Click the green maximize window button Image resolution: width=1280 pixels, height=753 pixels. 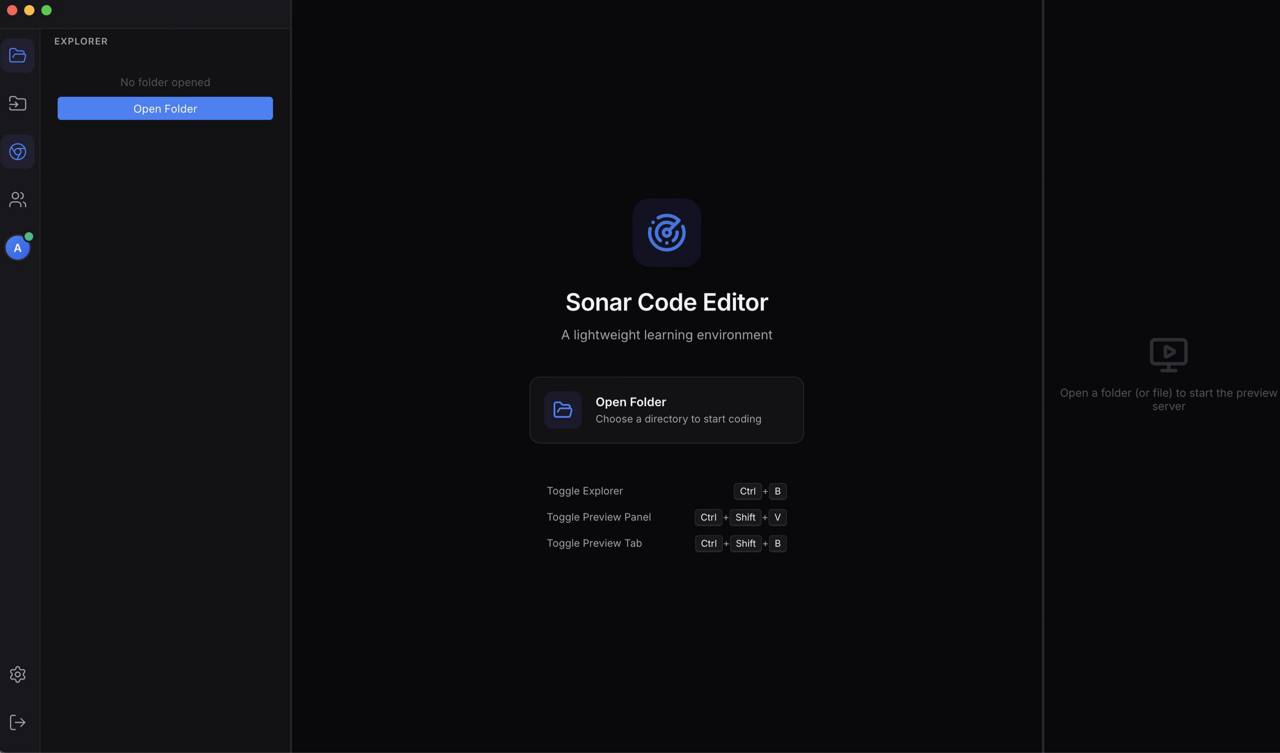[46, 10]
